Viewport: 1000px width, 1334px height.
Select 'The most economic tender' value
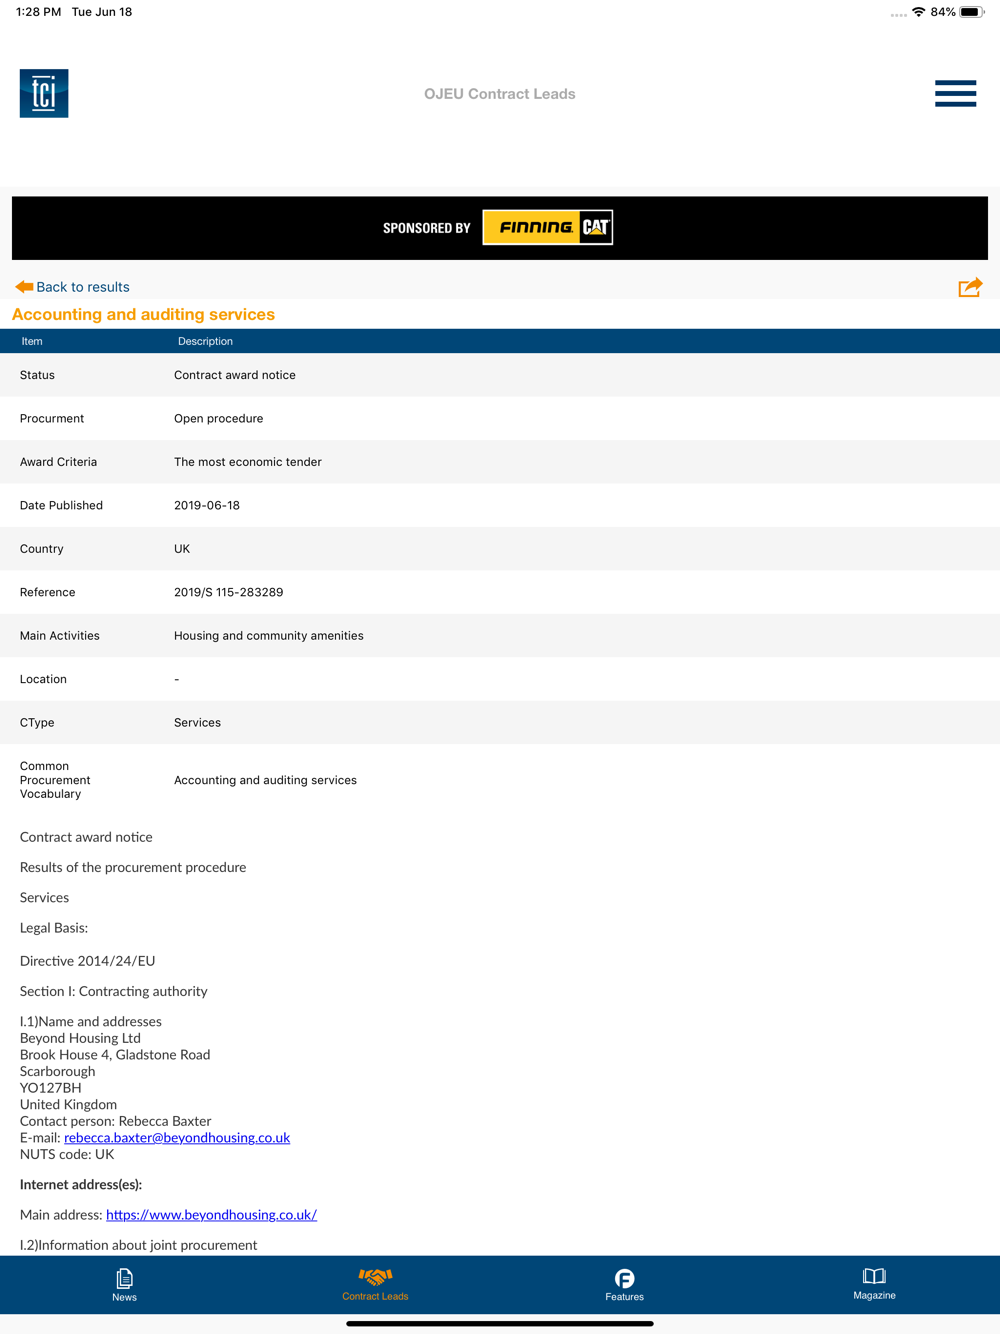tap(248, 462)
